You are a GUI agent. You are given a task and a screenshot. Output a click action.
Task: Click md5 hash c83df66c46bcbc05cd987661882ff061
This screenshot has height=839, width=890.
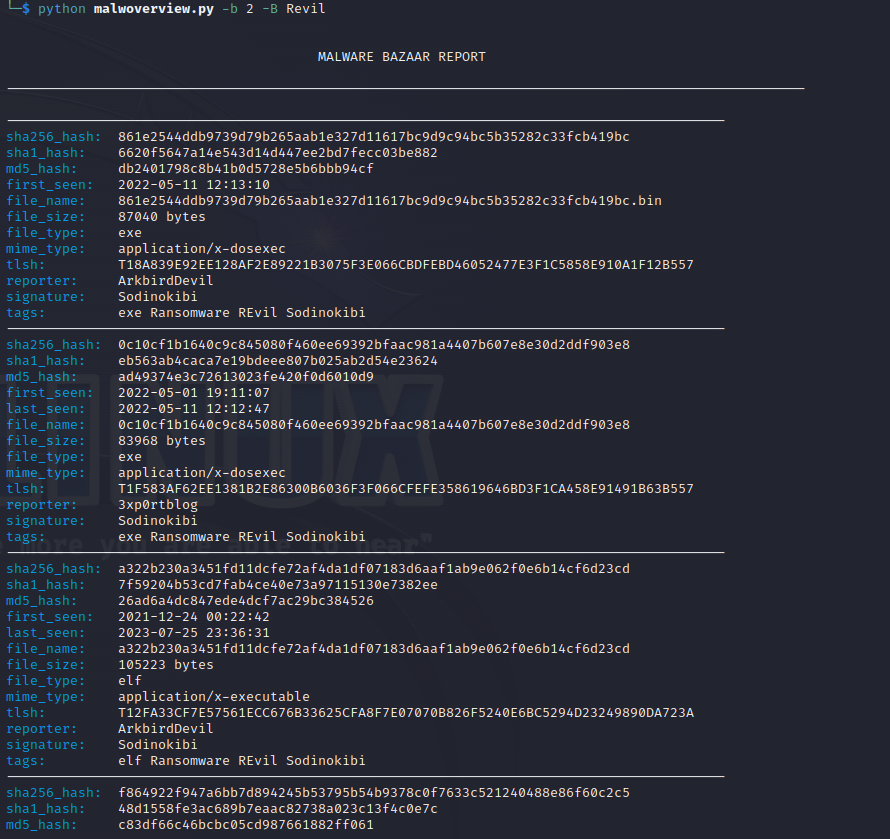(246, 825)
